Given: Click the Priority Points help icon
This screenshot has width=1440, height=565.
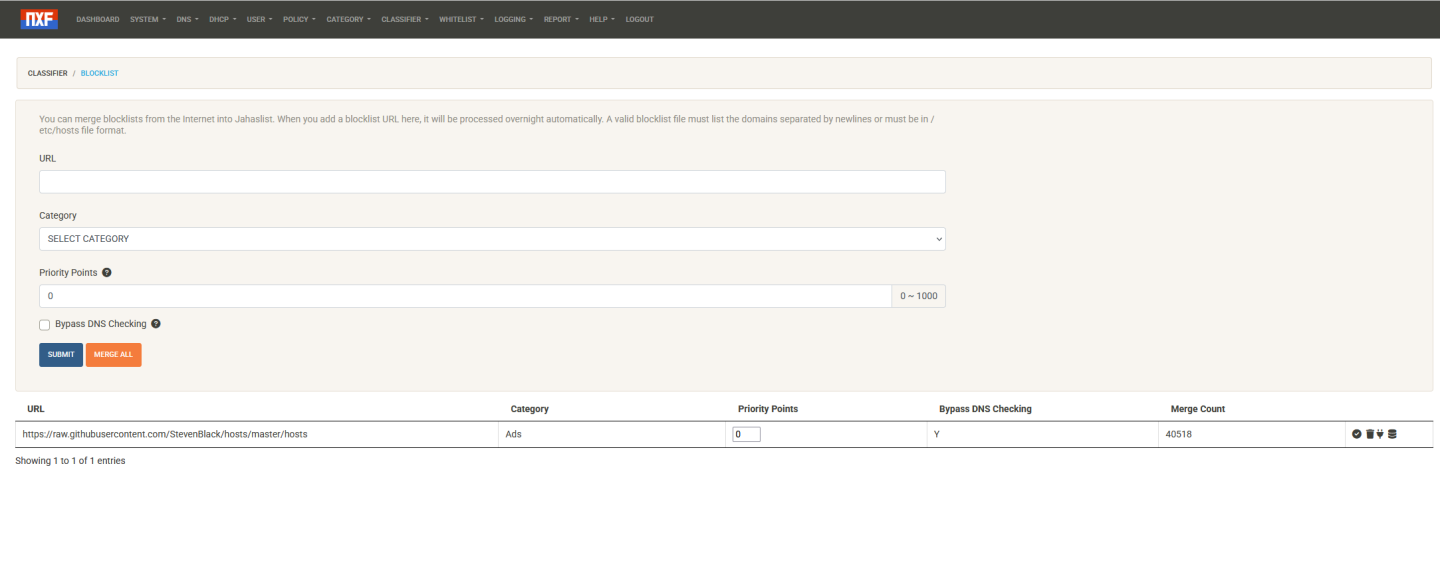Looking at the screenshot, I should [107, 273].
